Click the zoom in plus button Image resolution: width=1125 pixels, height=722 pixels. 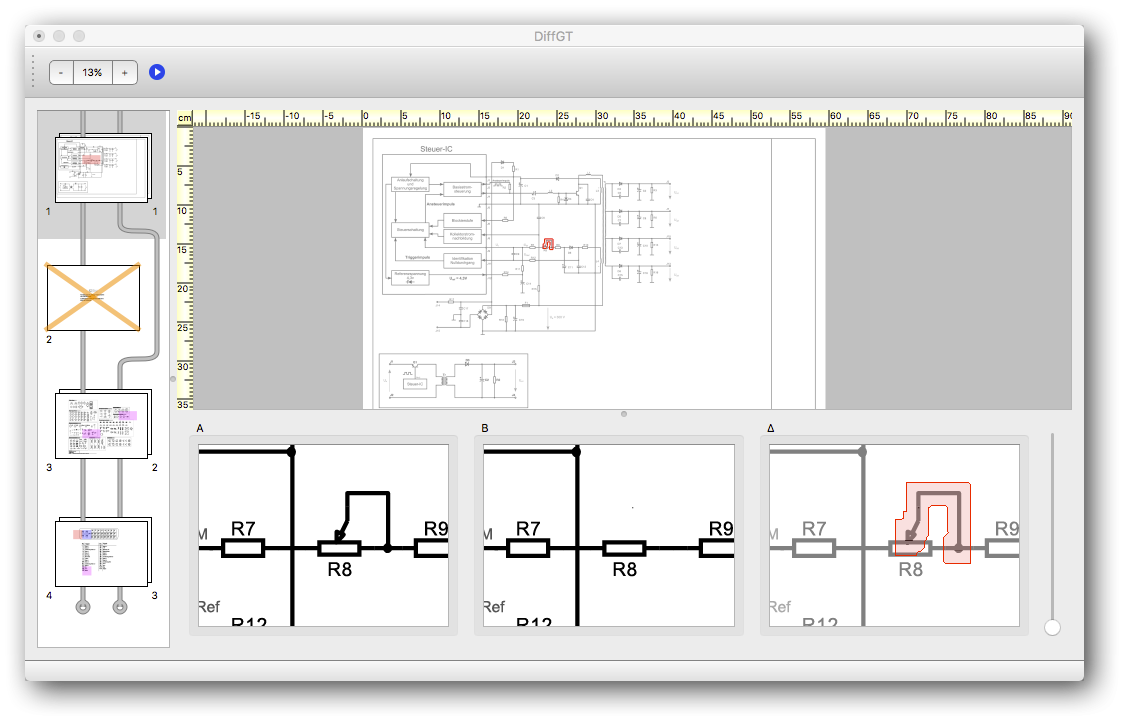[125, 72]
